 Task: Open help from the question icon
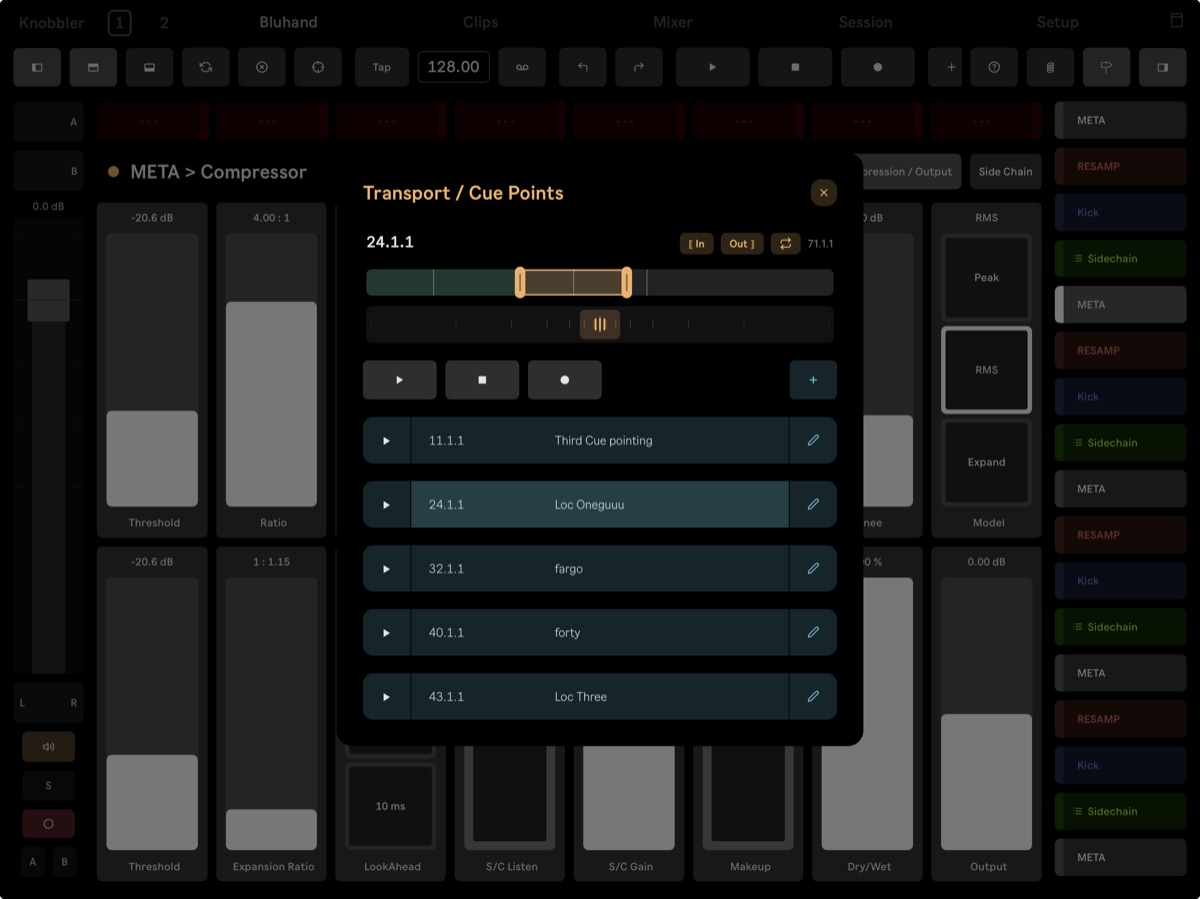(994, 67)
